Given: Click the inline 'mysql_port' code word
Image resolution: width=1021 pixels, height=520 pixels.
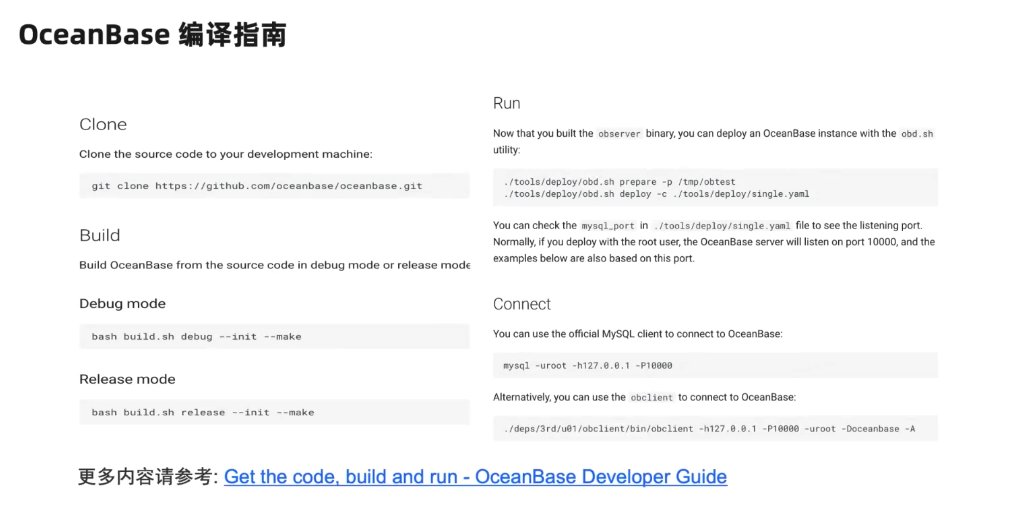Looking at the screenshot, I should click(x=608, y=226).
